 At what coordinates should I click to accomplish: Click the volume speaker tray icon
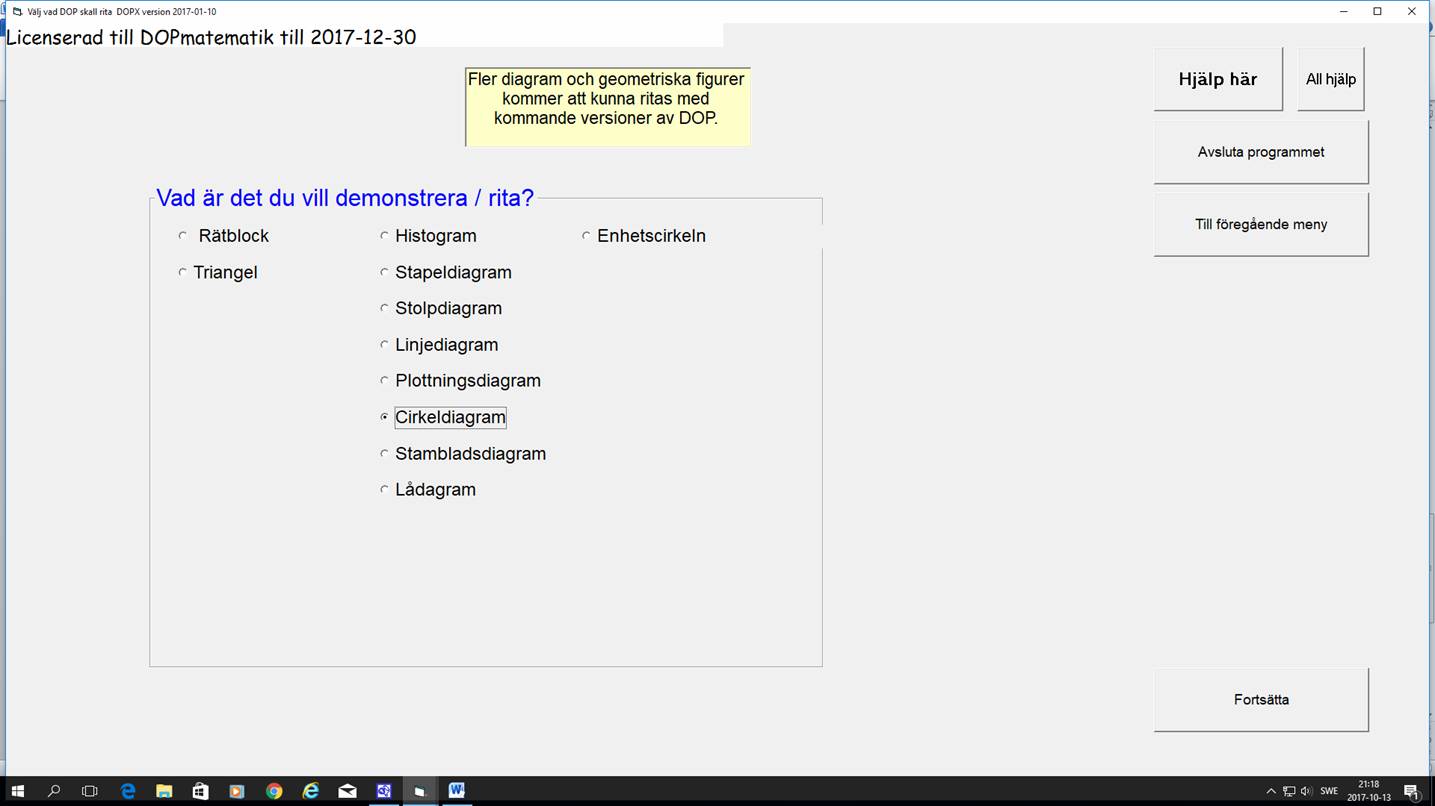(x=1306, y=791)
